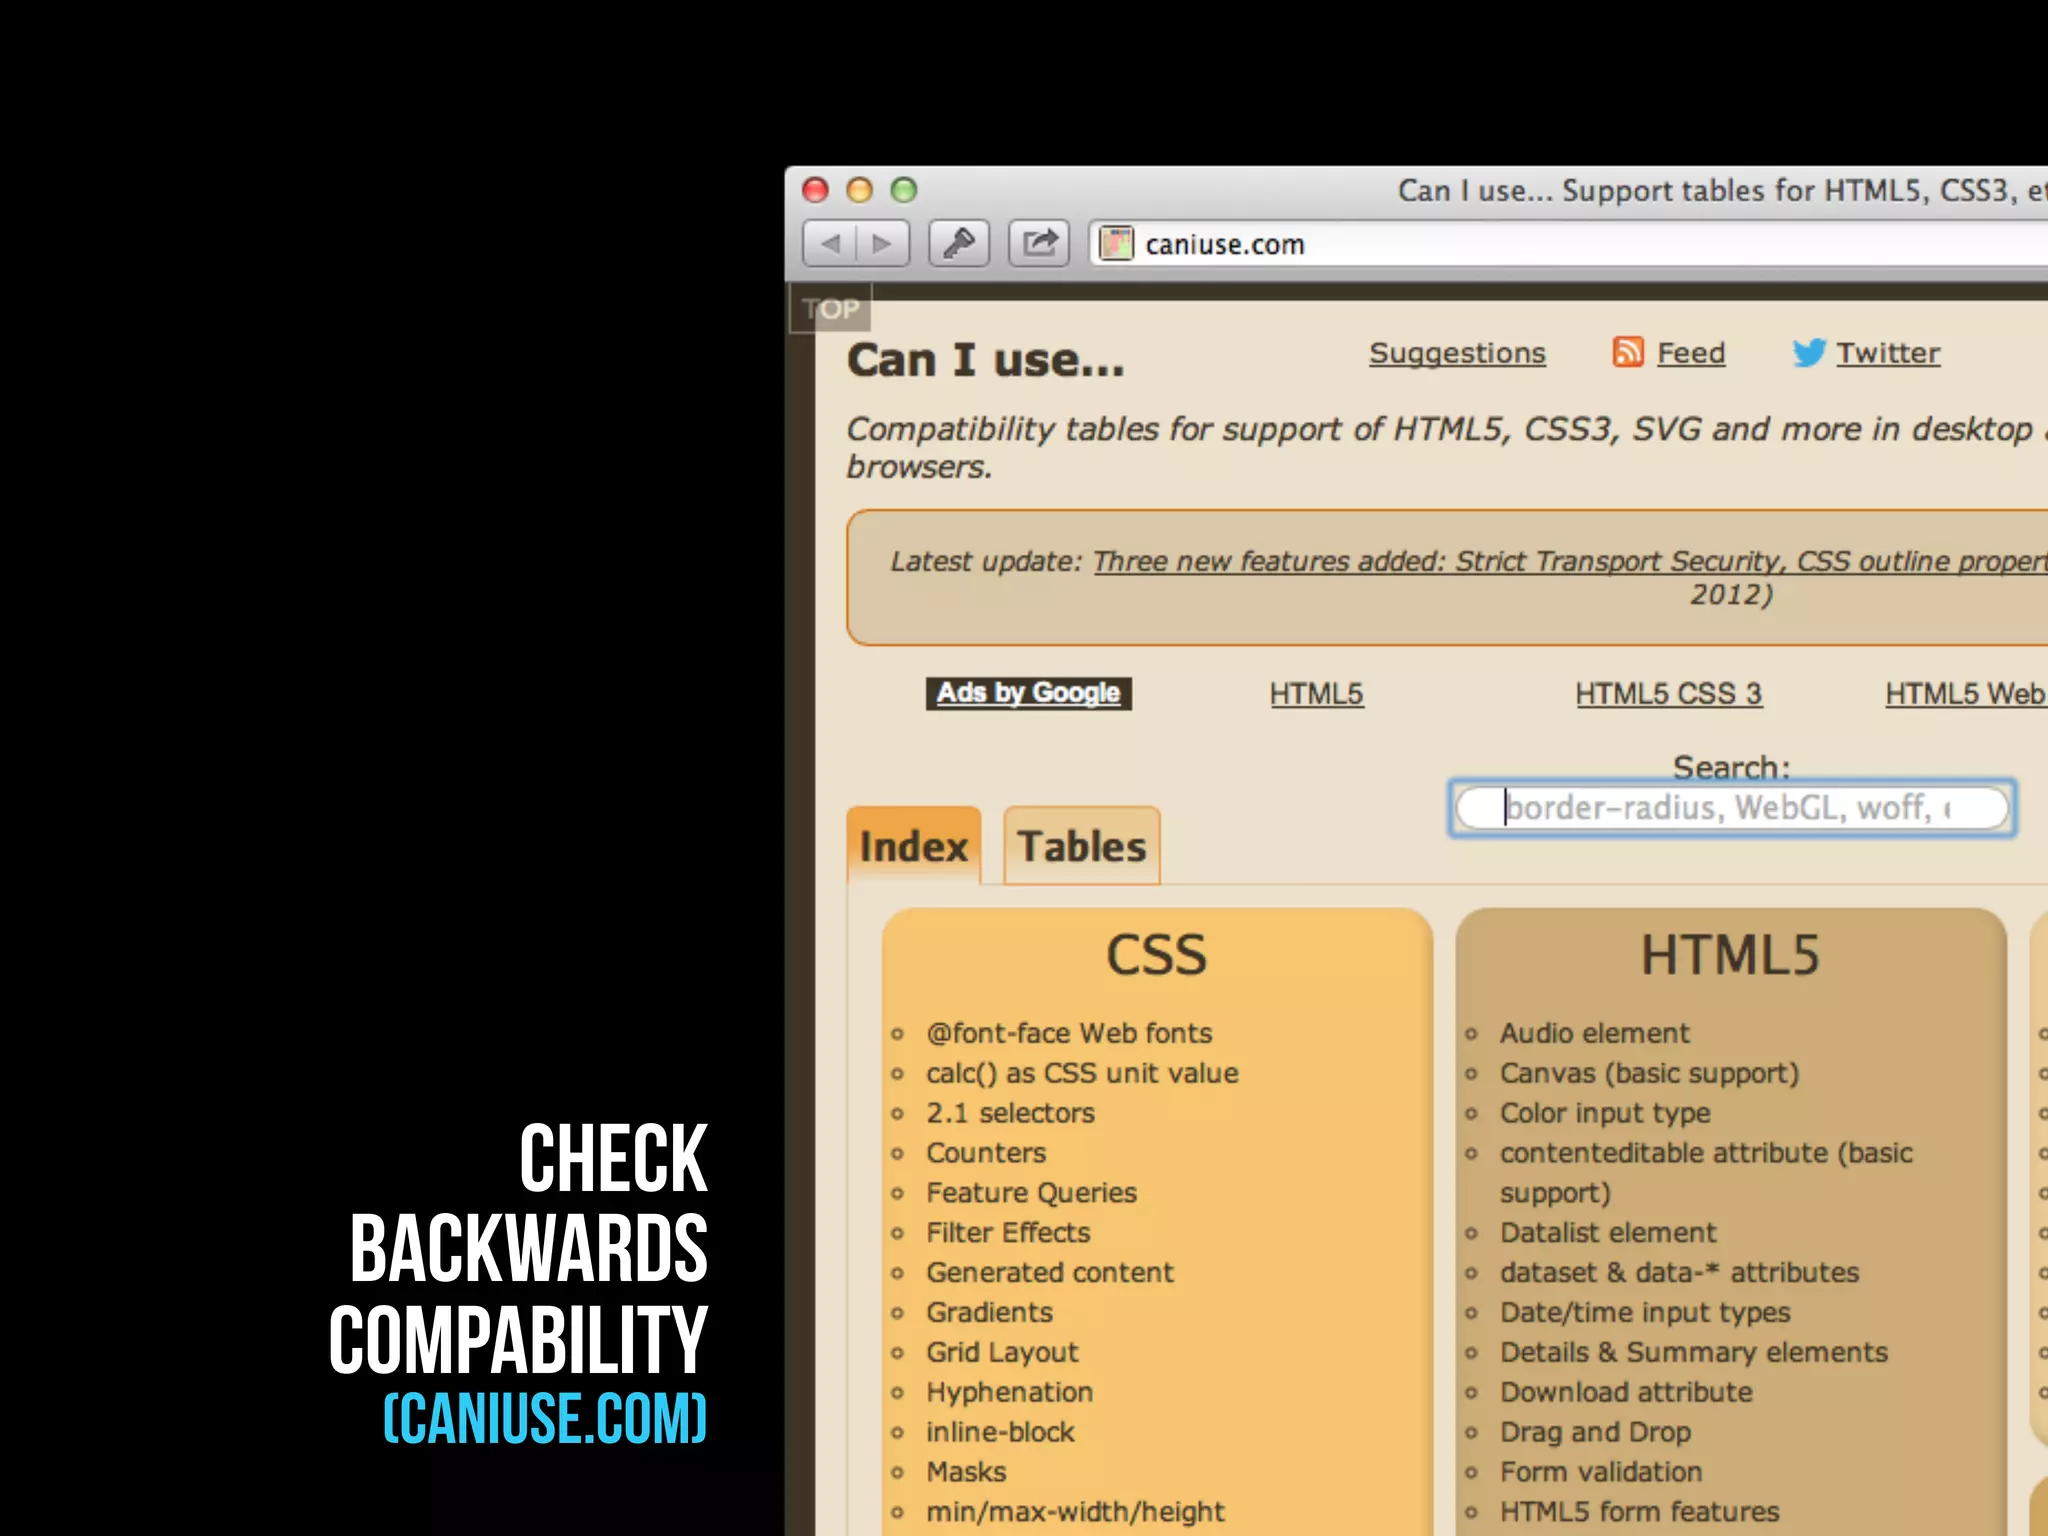Minimize window using the yellow button

pyautogui.click(x=860, y=190)
